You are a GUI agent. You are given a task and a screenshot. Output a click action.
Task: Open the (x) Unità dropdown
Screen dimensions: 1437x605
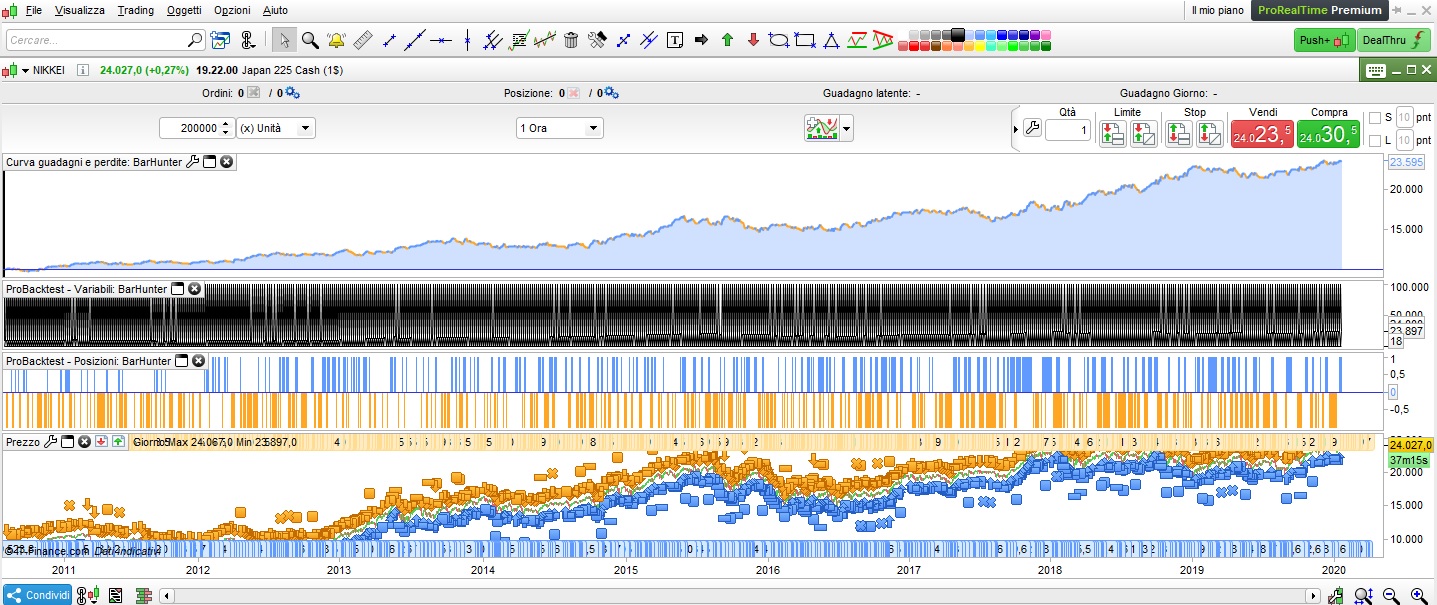(x=276, y=128)
